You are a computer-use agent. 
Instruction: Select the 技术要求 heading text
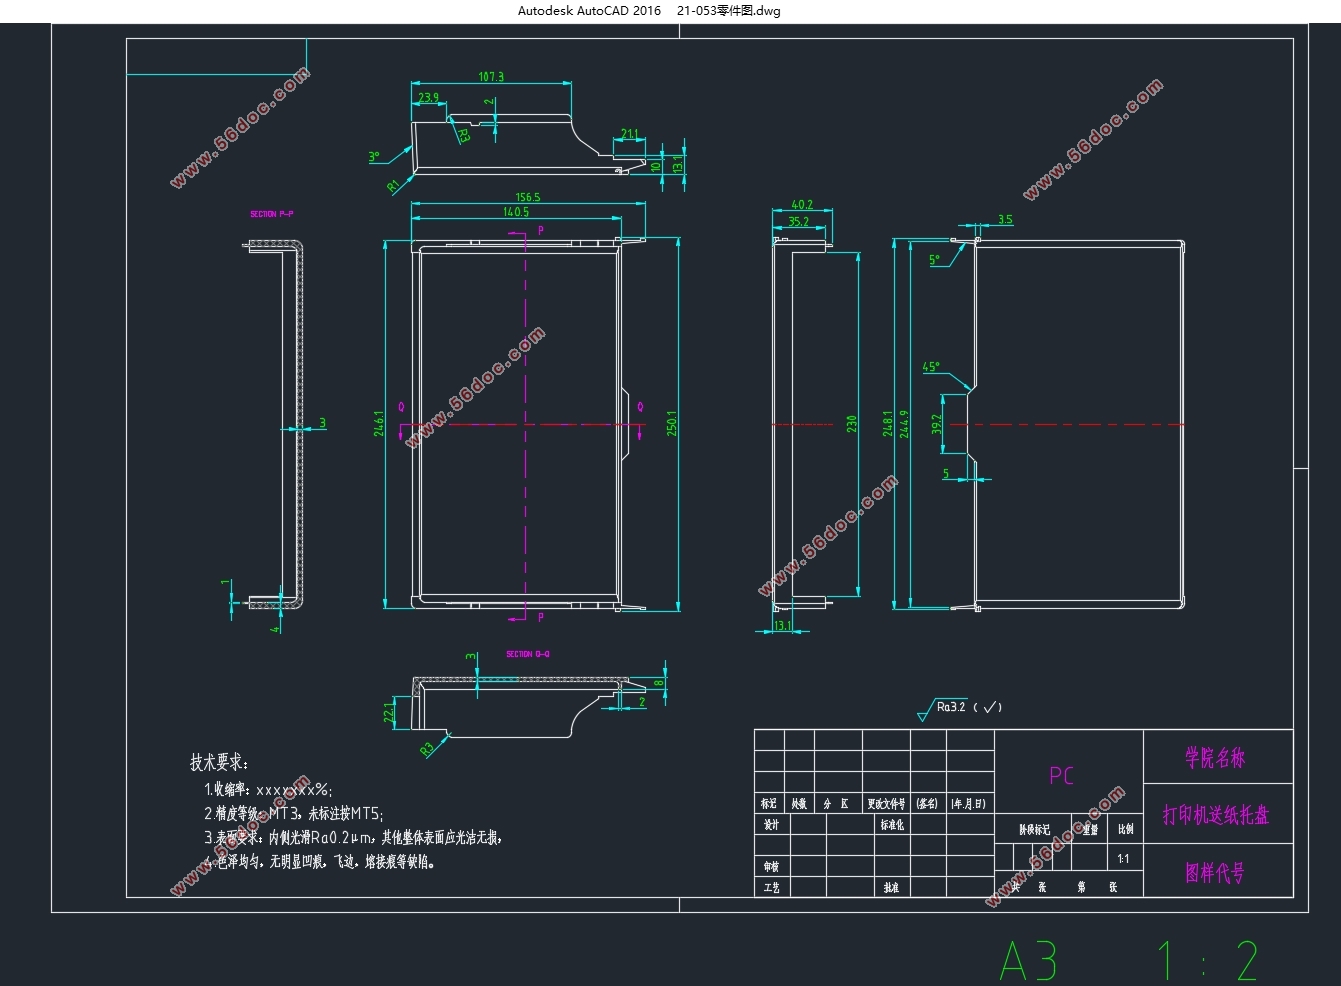click(x=219, y=763)
